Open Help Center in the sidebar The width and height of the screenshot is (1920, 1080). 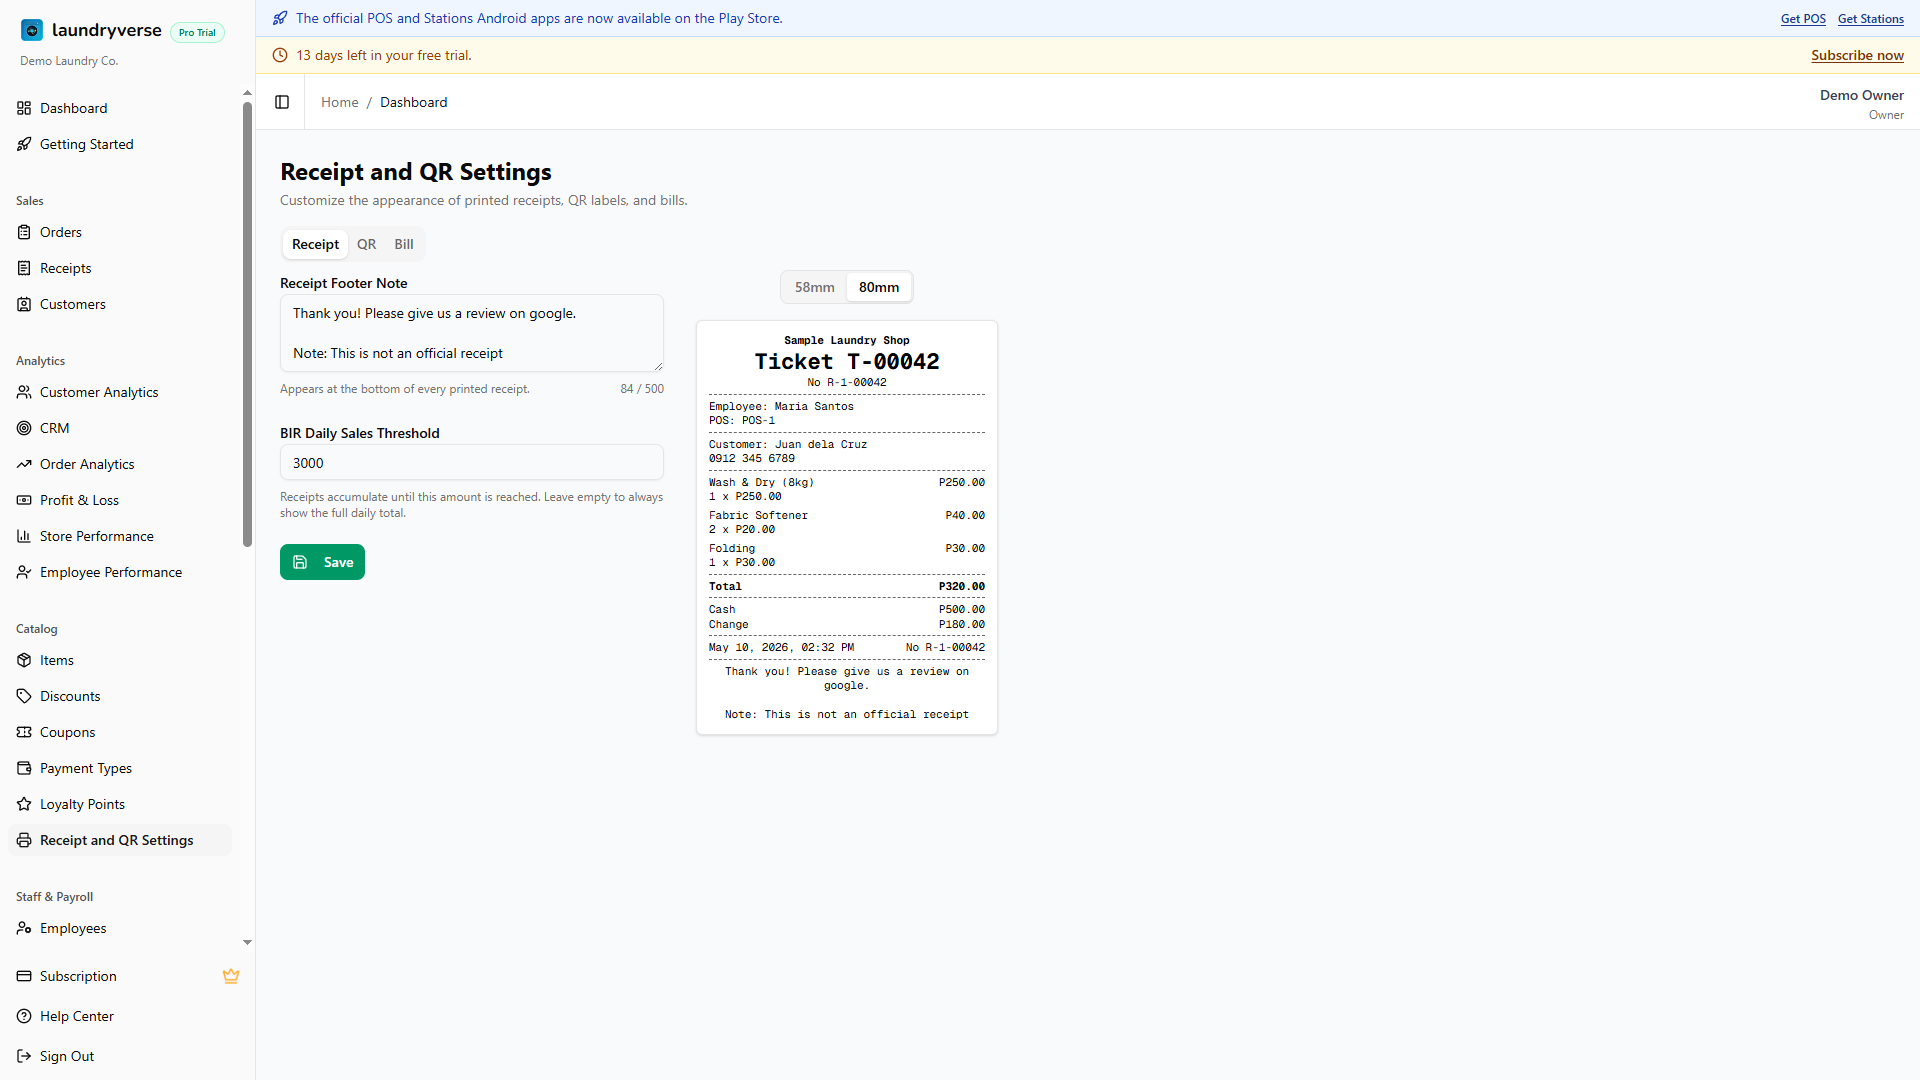[x=120, y=1016]
